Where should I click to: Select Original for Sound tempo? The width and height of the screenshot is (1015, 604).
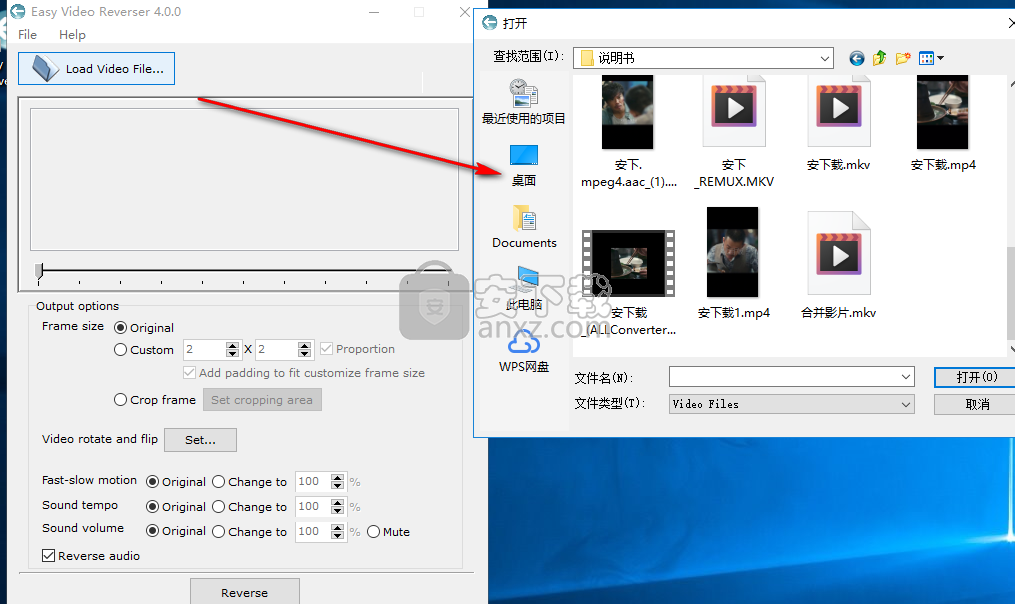(152, 506)
